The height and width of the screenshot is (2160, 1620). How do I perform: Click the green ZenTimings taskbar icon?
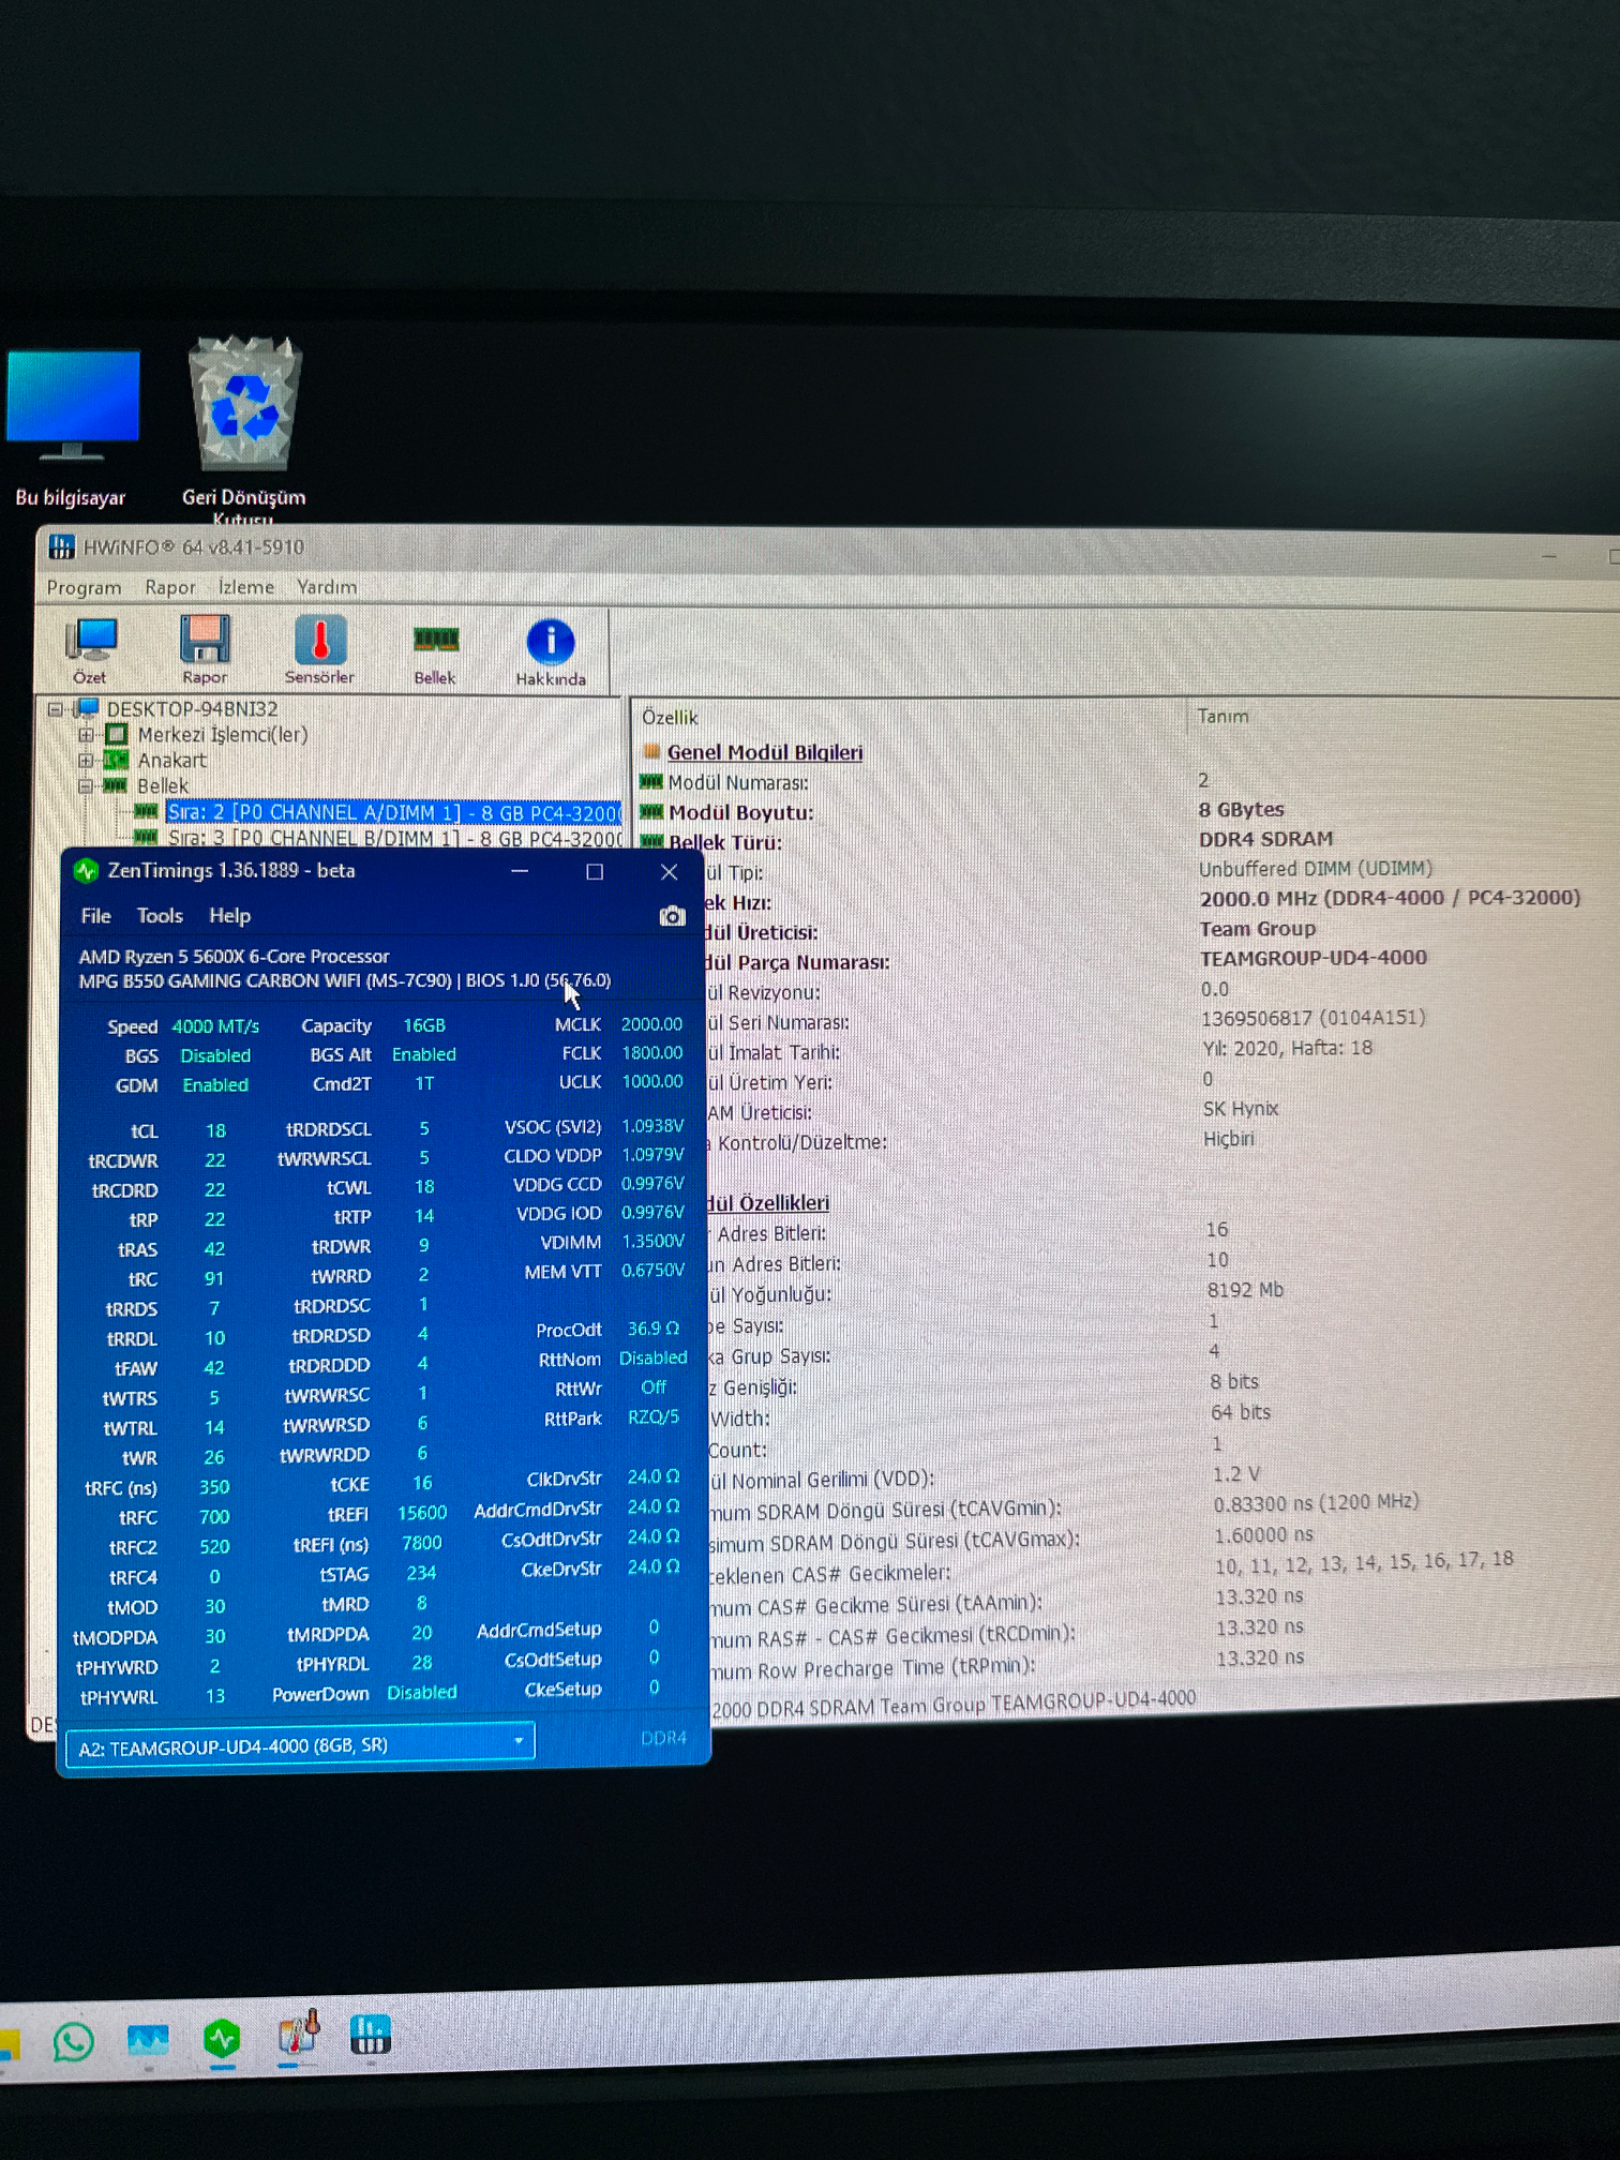pos(222,2038)
